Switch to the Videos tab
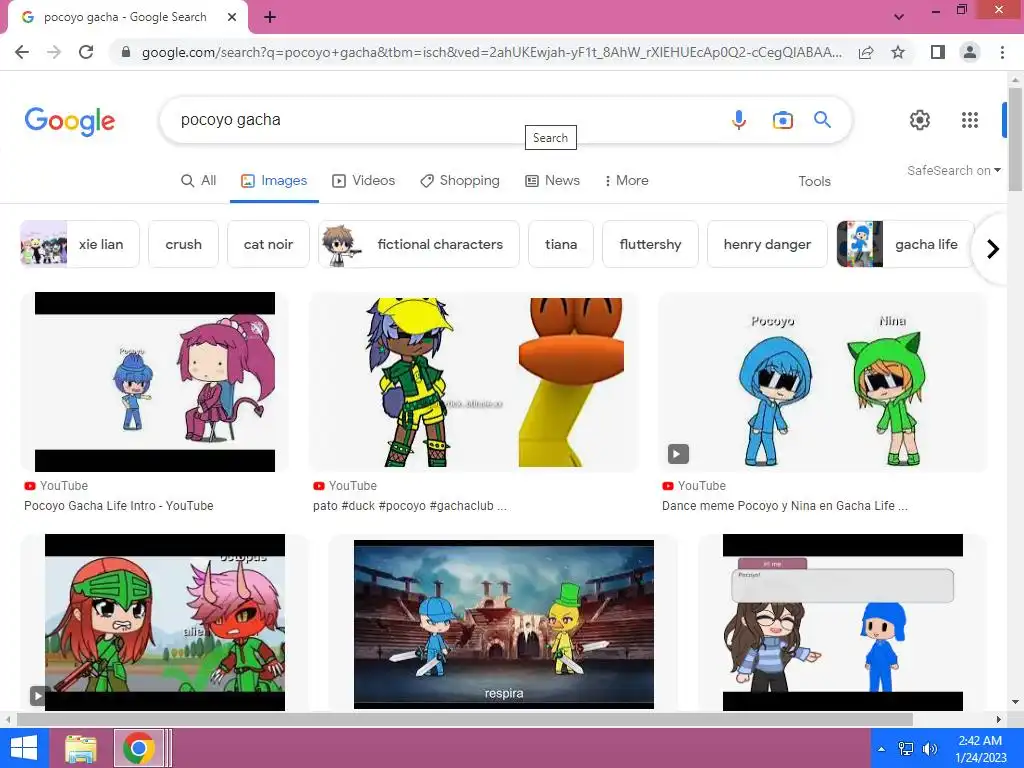Screen dimensions: 1024x768 364,181
